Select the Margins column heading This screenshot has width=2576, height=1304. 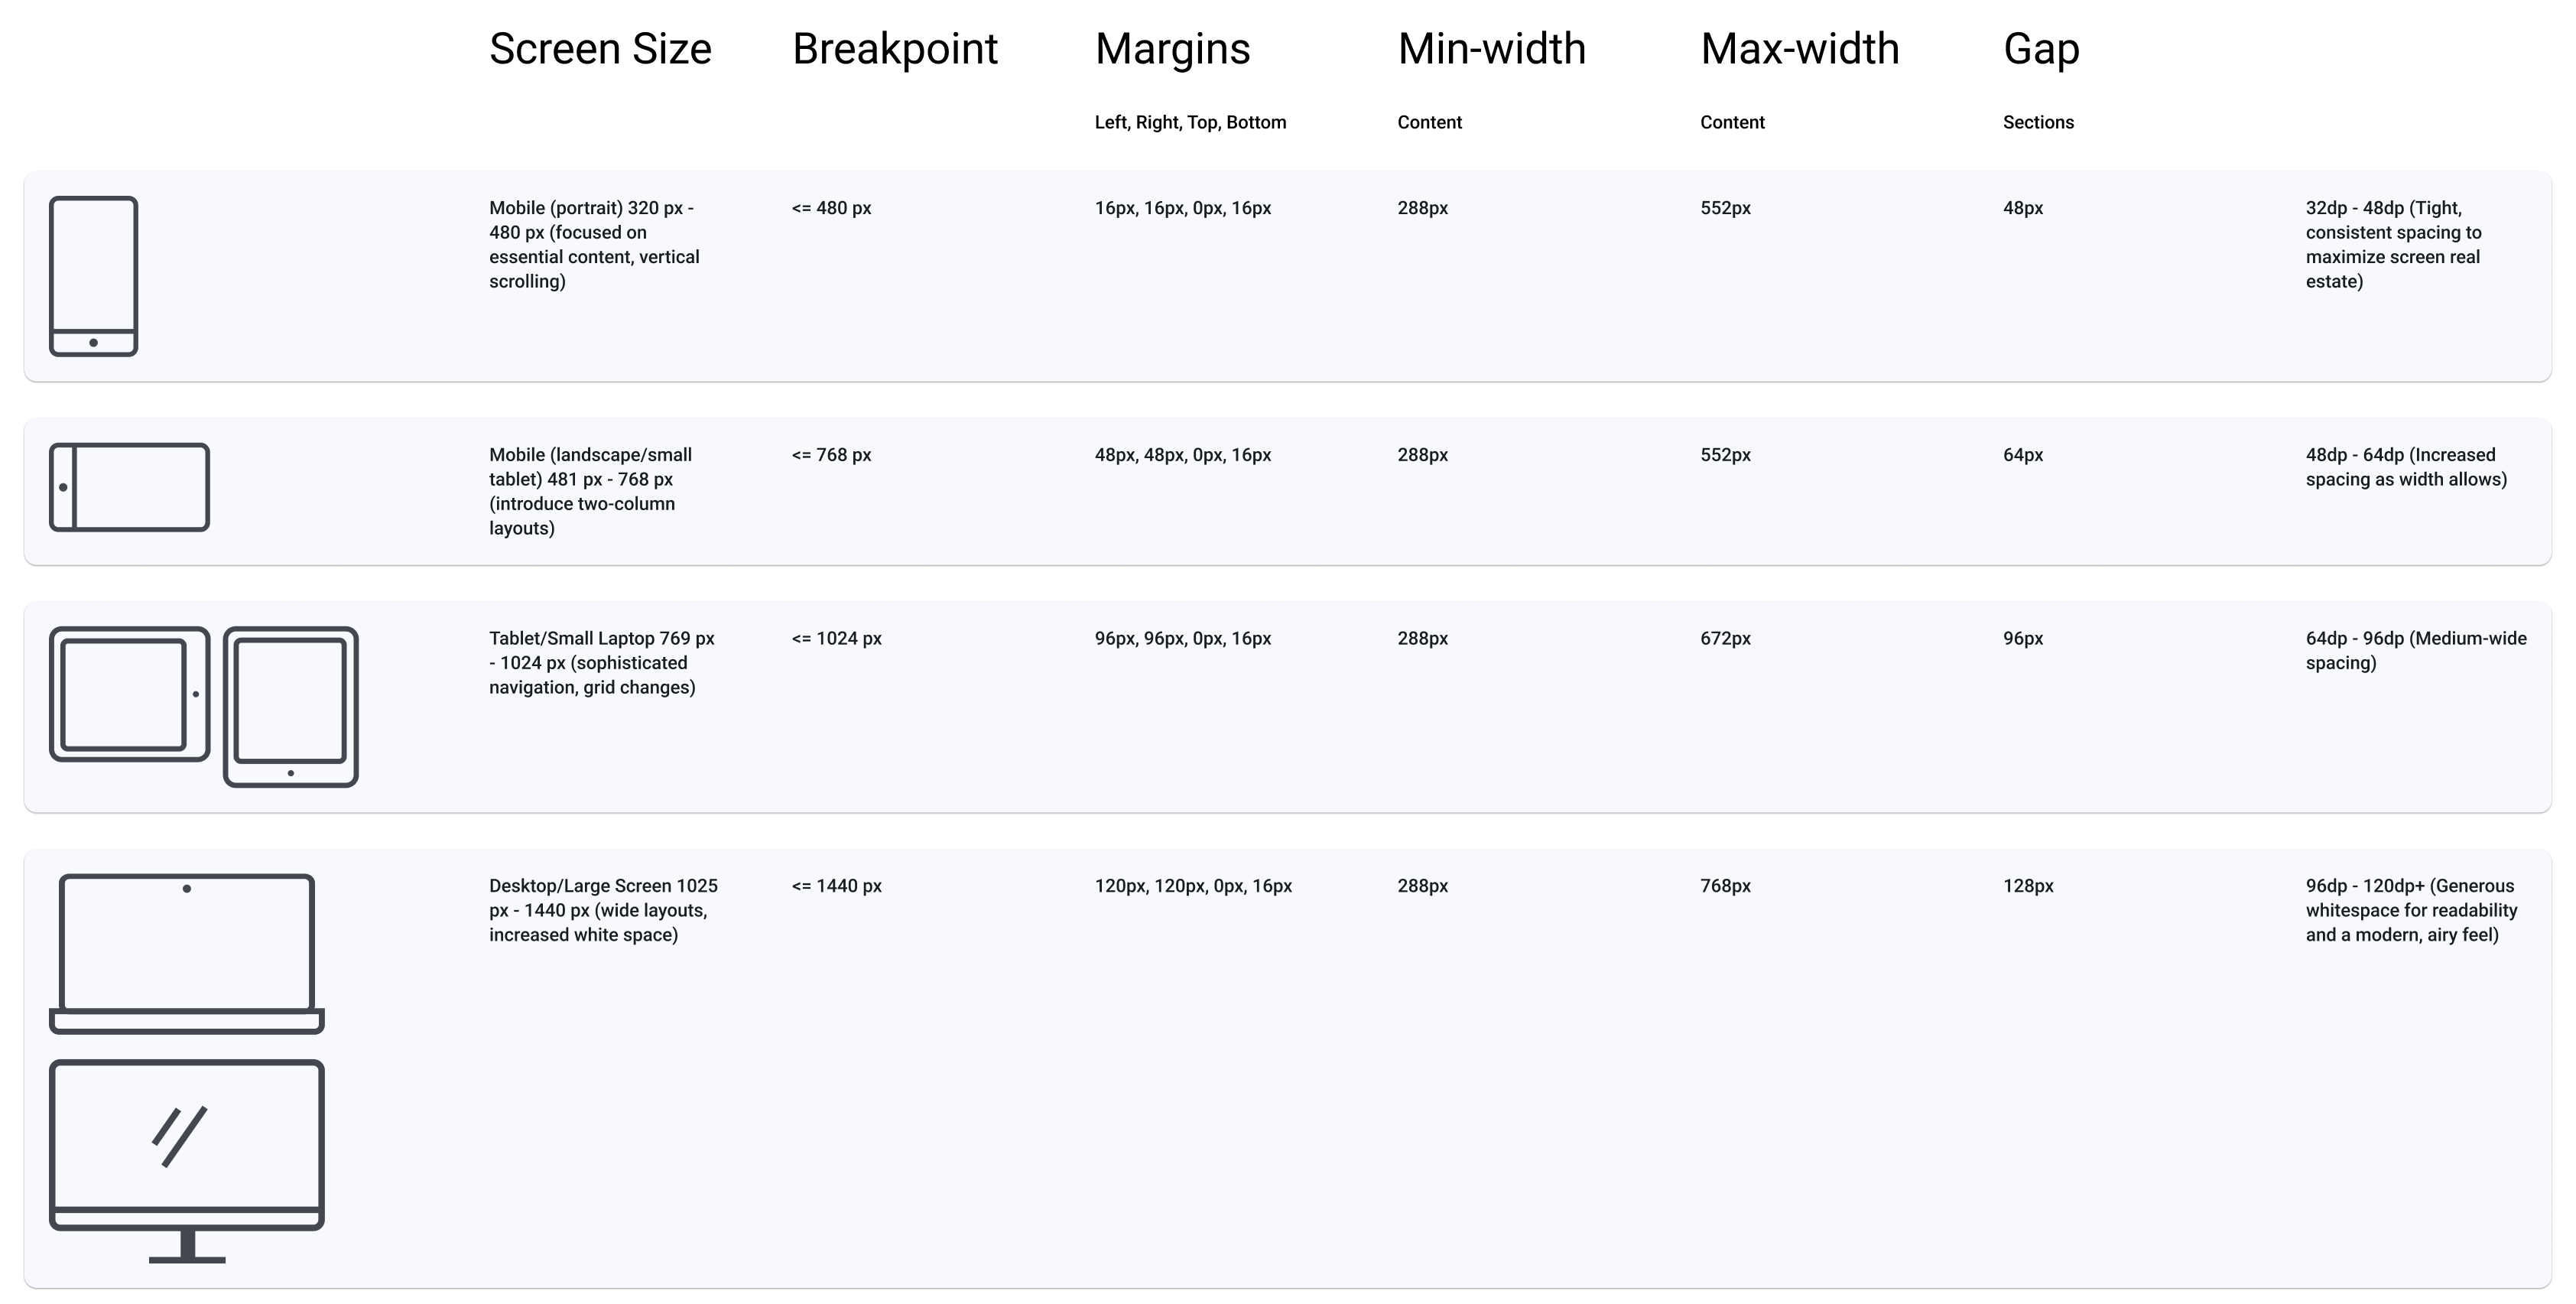tap(1172, 49)
